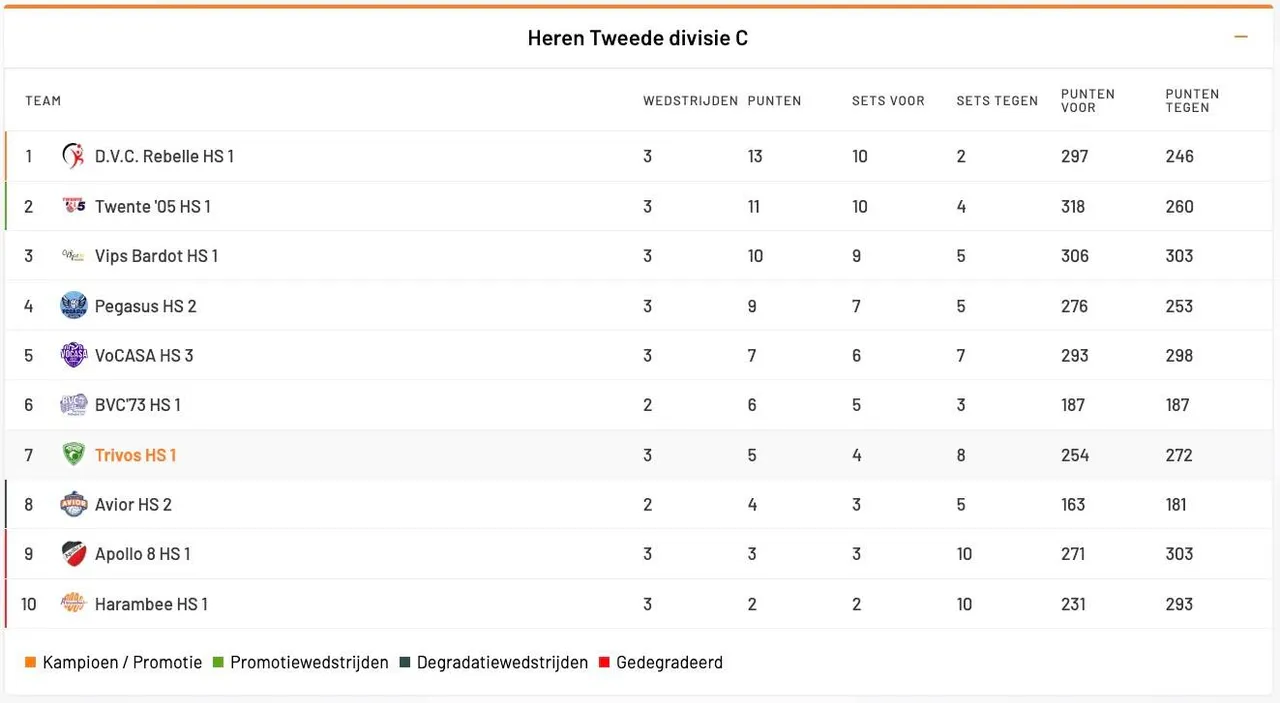The image size is (1280, 703).
Task: Open the Trivos HS 1 team link
Action: coord(135,455)
